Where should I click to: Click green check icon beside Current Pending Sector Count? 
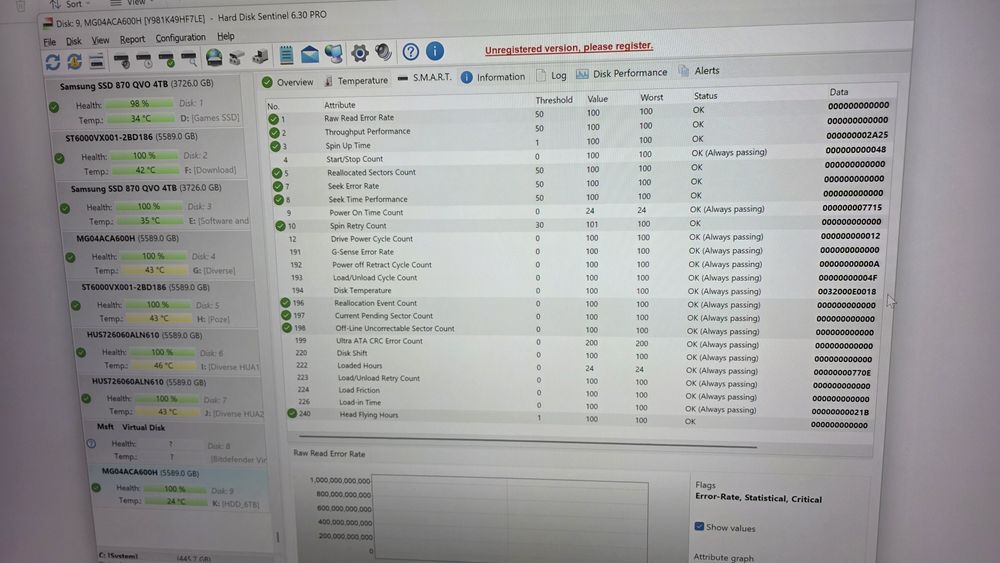coord(286,315)
